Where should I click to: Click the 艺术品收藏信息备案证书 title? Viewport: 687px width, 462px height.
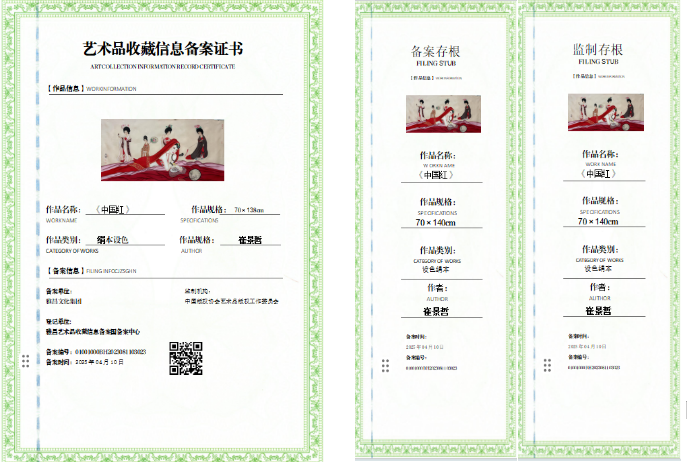(162, 48)
